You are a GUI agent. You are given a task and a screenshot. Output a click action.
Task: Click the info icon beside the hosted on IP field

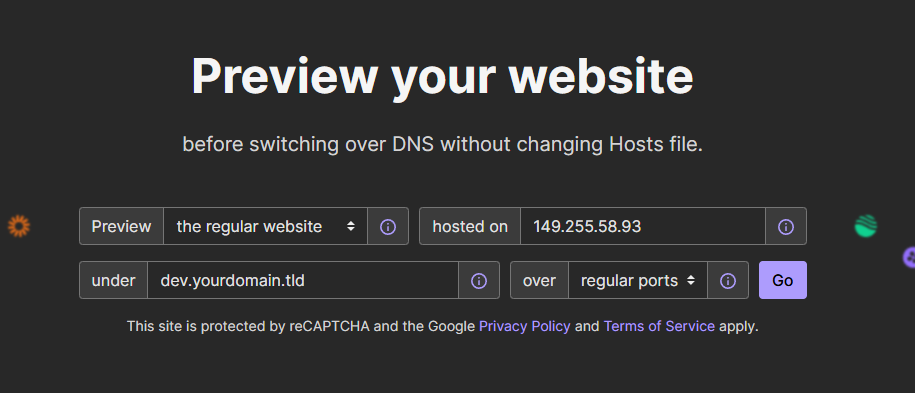tap(786, 226)
